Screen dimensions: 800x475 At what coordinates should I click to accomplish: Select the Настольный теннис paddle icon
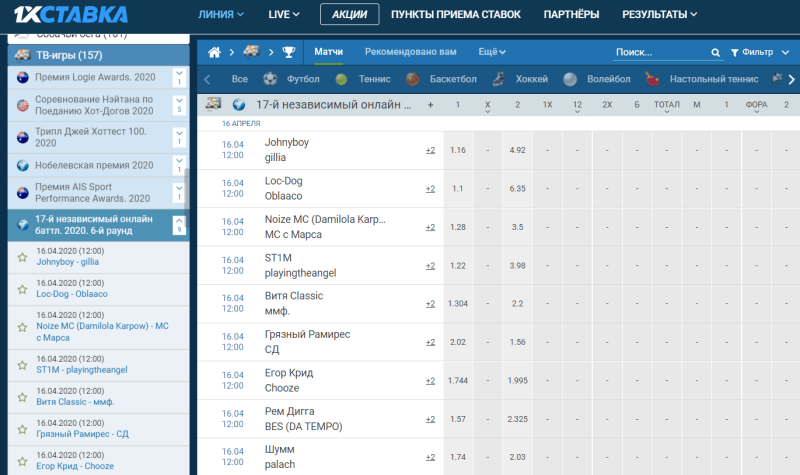[652, 79]
